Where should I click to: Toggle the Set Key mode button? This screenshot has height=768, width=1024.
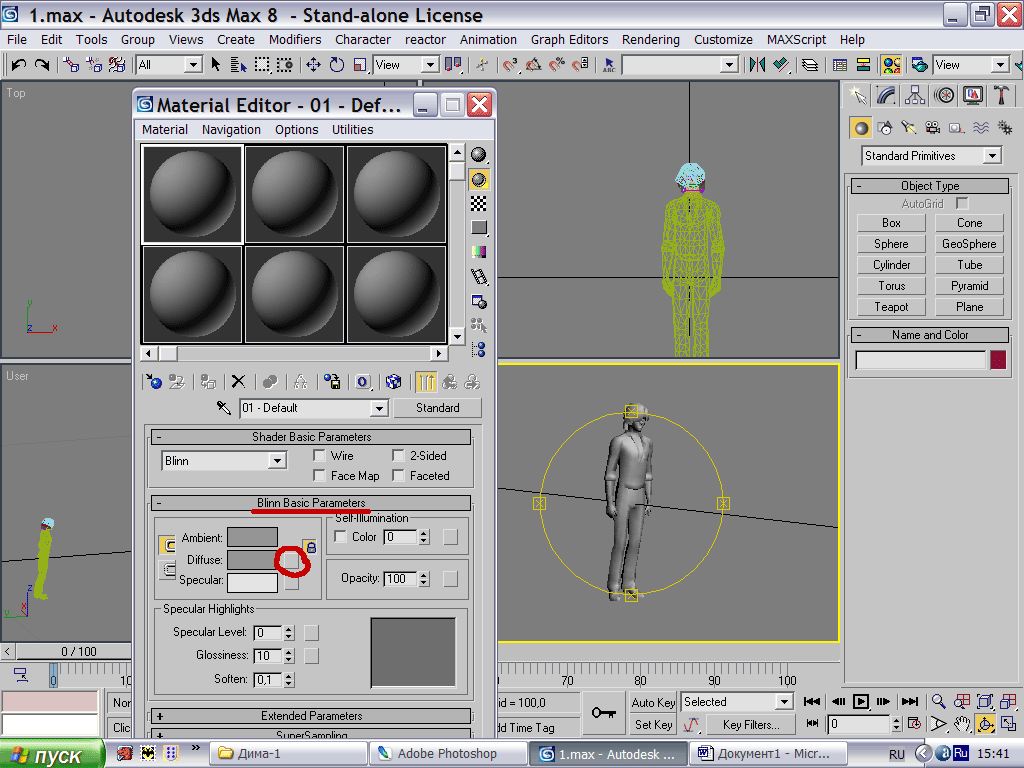click(x=653, y=724)
